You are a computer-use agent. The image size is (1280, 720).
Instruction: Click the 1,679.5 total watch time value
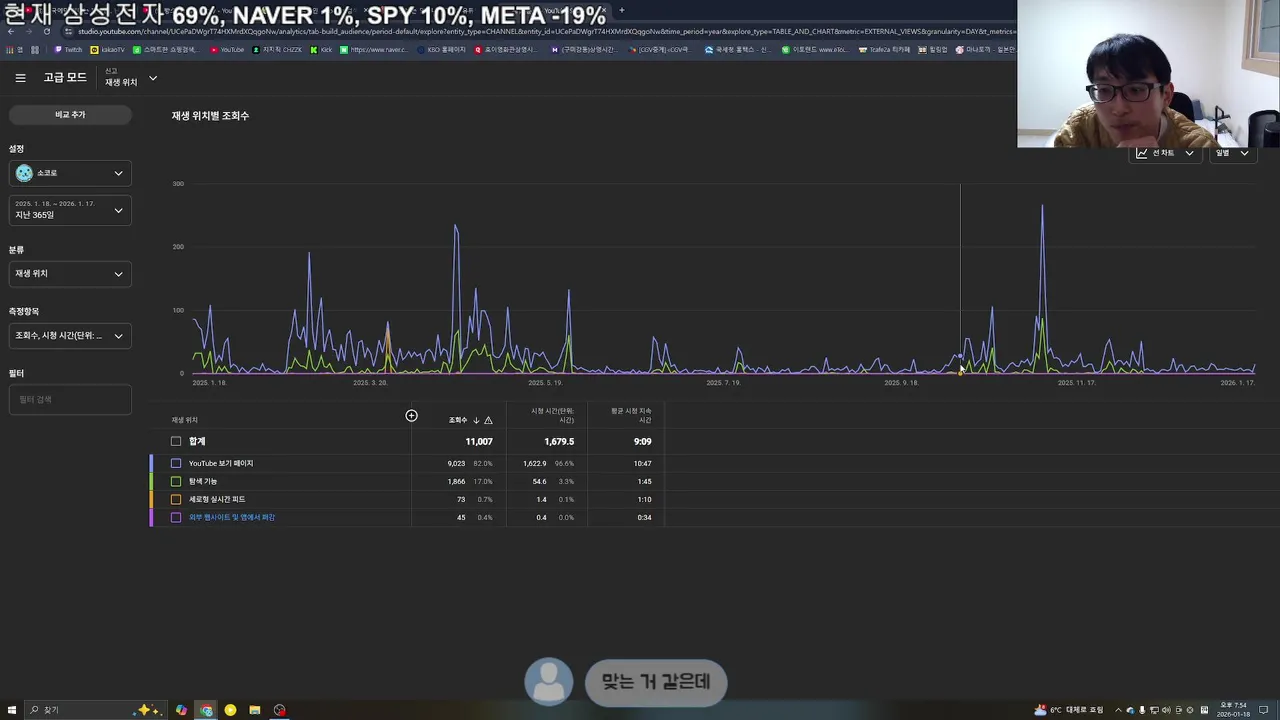click(x=559, y=441)
